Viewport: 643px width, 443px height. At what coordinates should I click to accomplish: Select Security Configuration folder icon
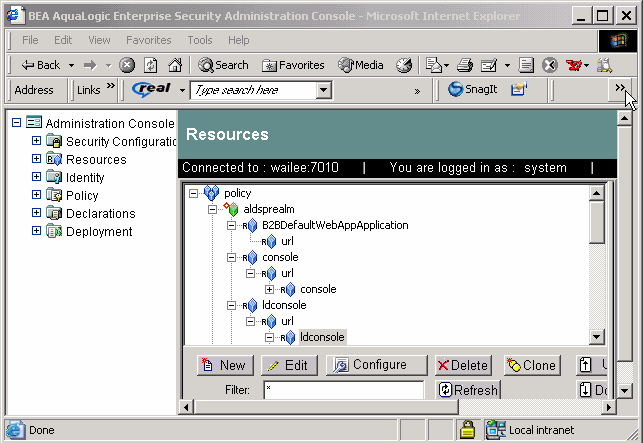54,141
